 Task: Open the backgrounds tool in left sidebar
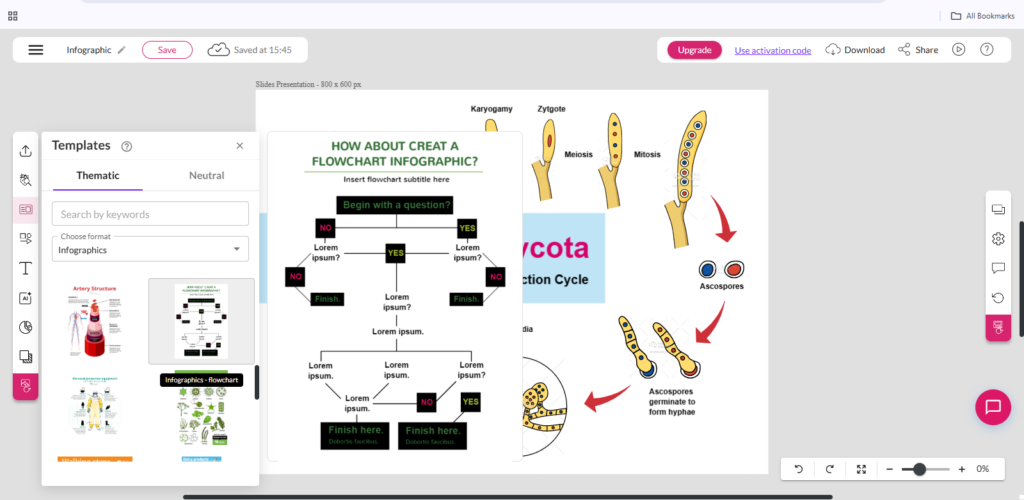coord(25,356)
